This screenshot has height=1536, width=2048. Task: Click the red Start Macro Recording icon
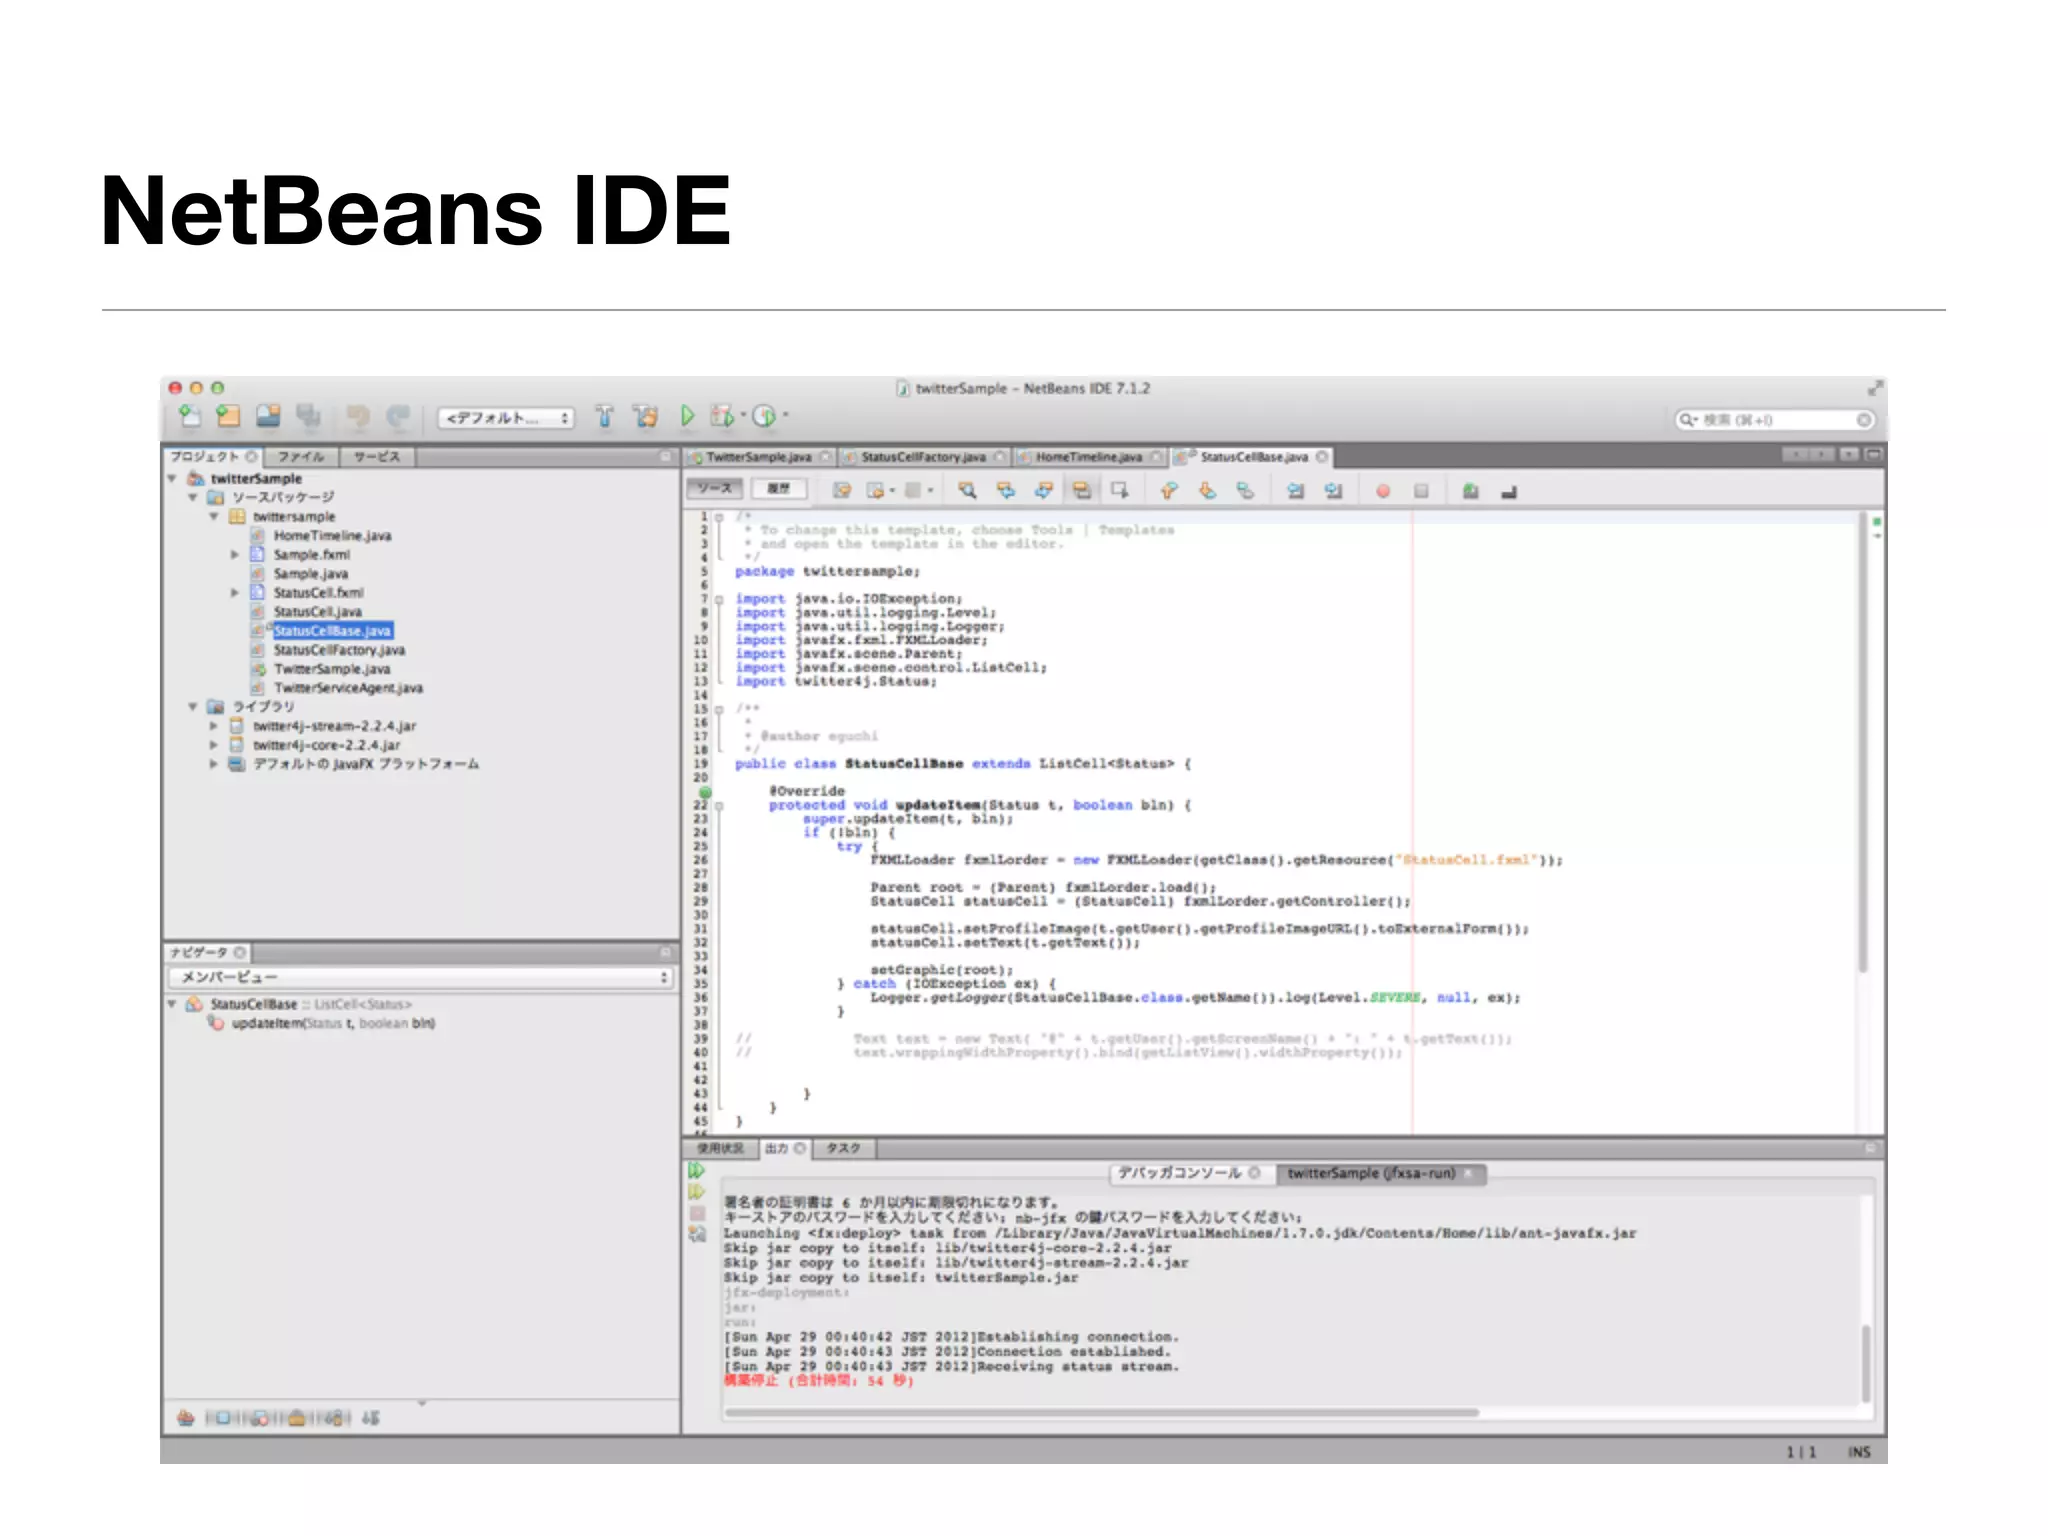(1383, 491)
